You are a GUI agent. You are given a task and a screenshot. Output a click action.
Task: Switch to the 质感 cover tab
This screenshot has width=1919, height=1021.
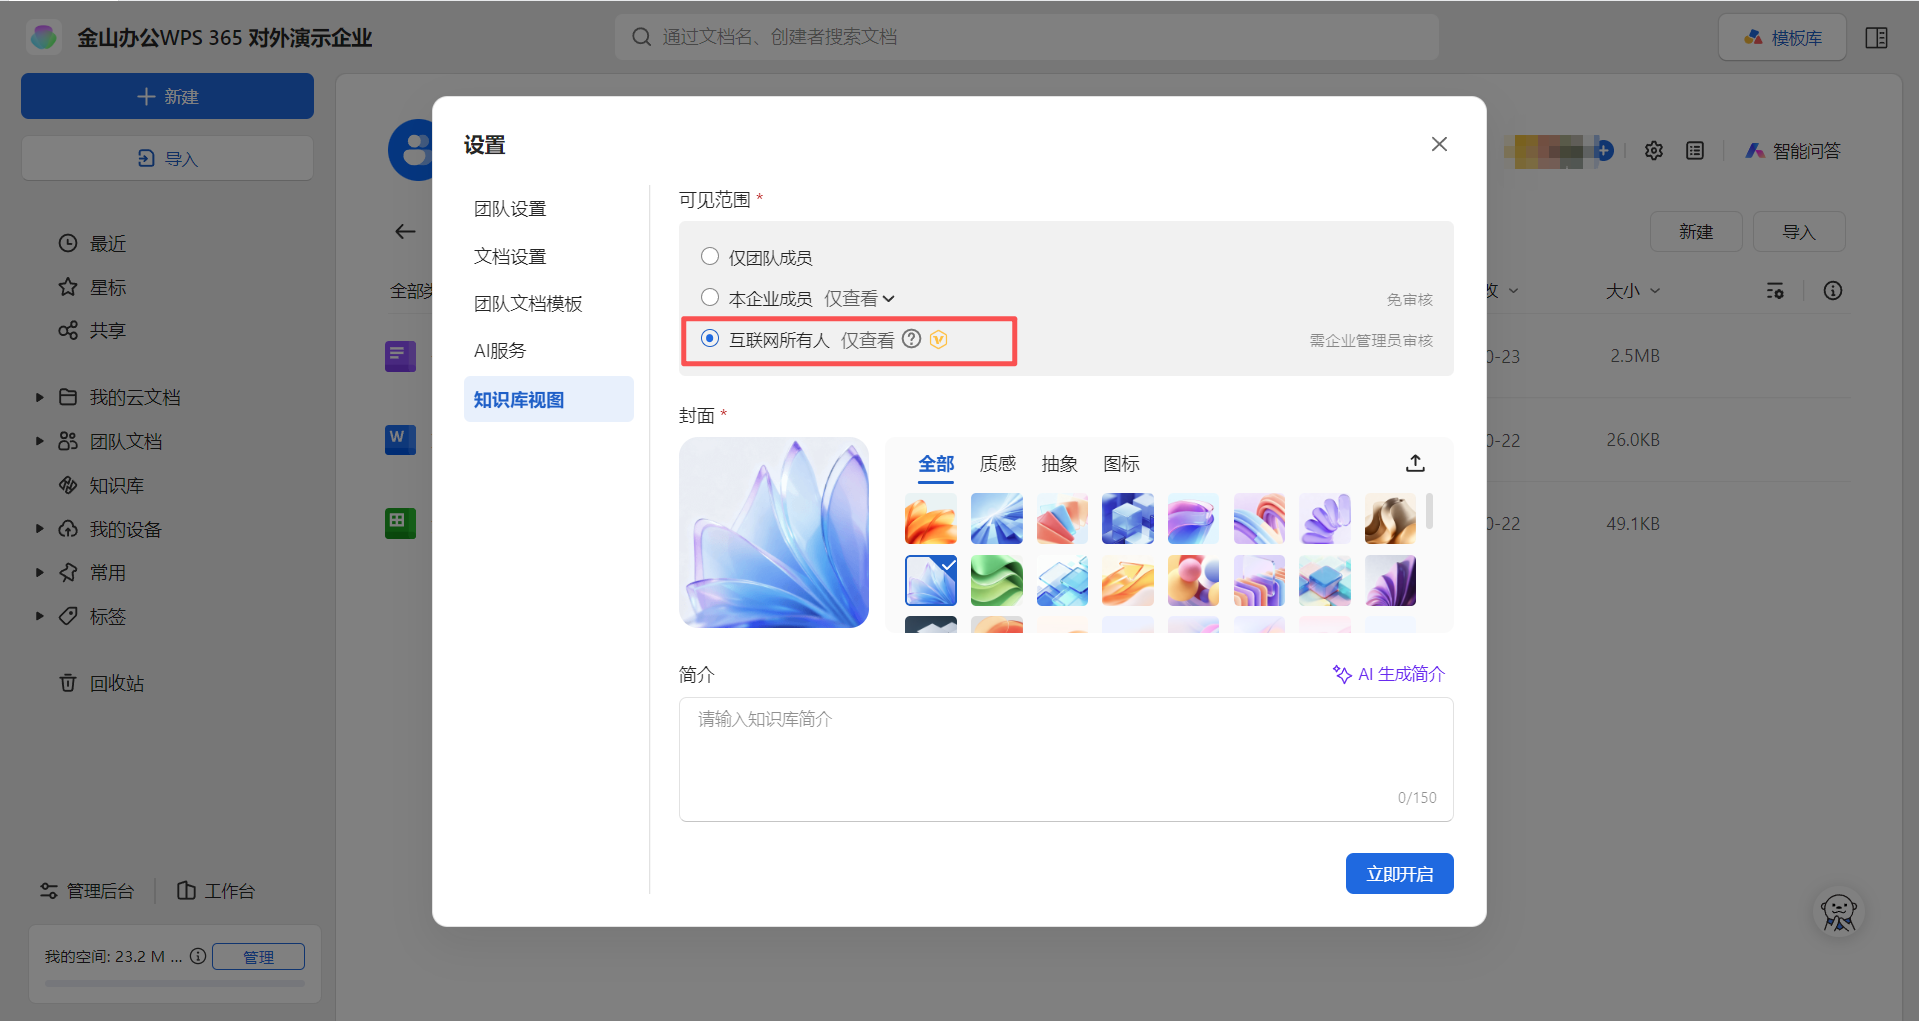[998, 464]
